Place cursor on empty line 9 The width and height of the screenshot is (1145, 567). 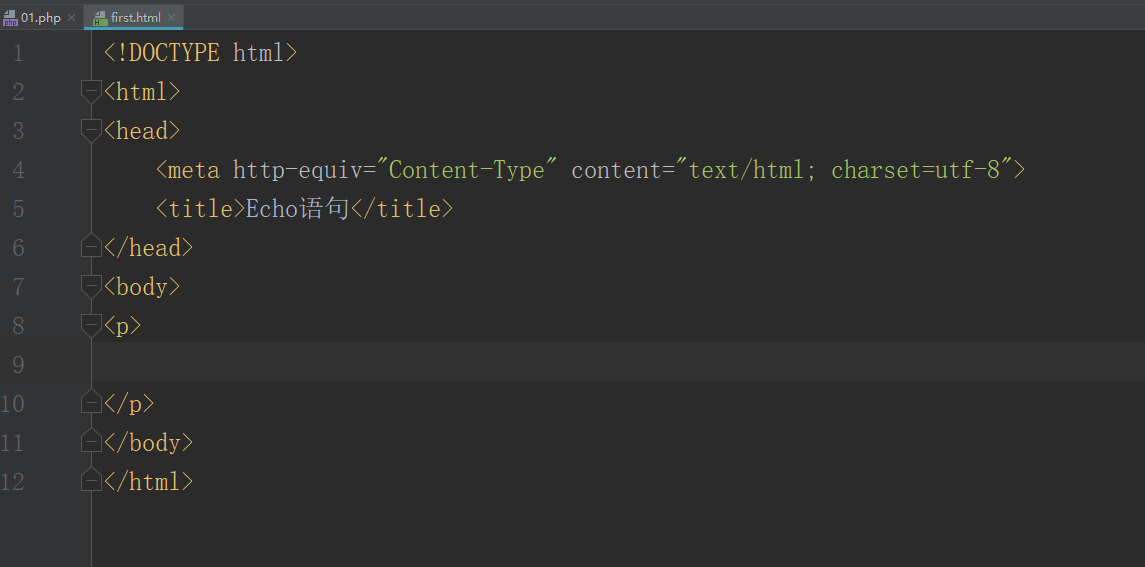pos(618,362)
